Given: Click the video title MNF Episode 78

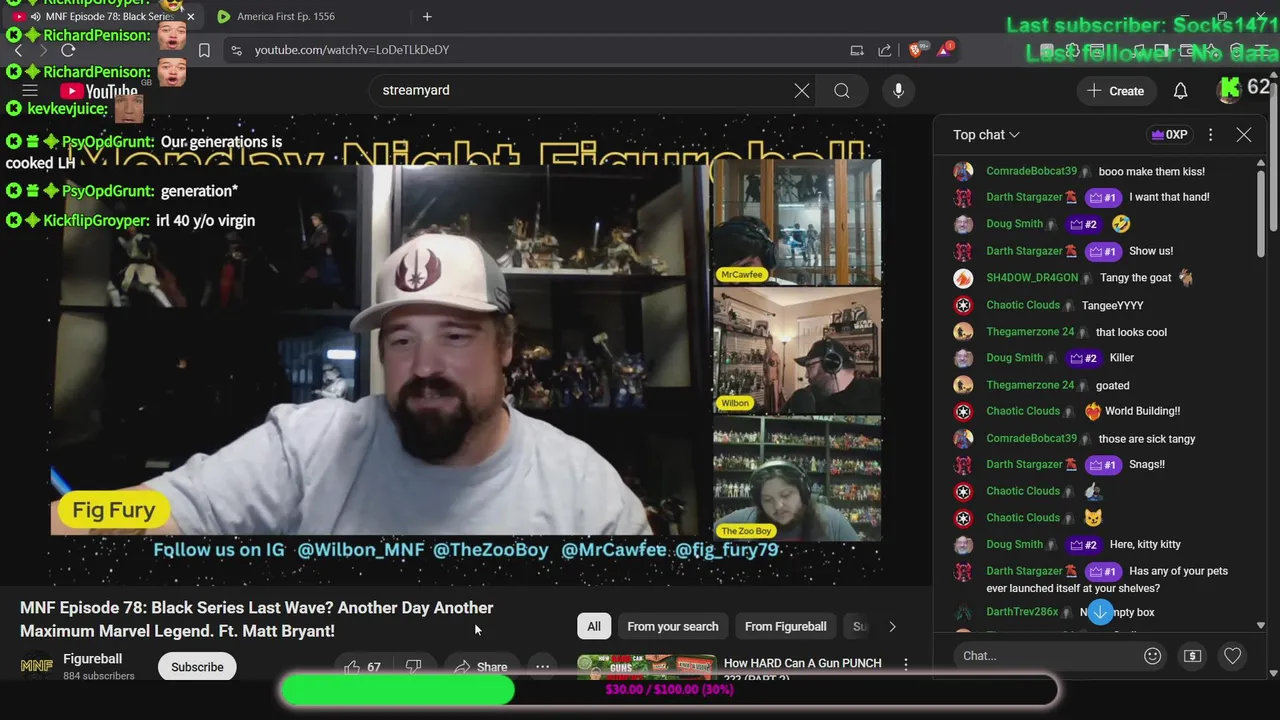Looking at the screenshot, I should click(257, 619).
